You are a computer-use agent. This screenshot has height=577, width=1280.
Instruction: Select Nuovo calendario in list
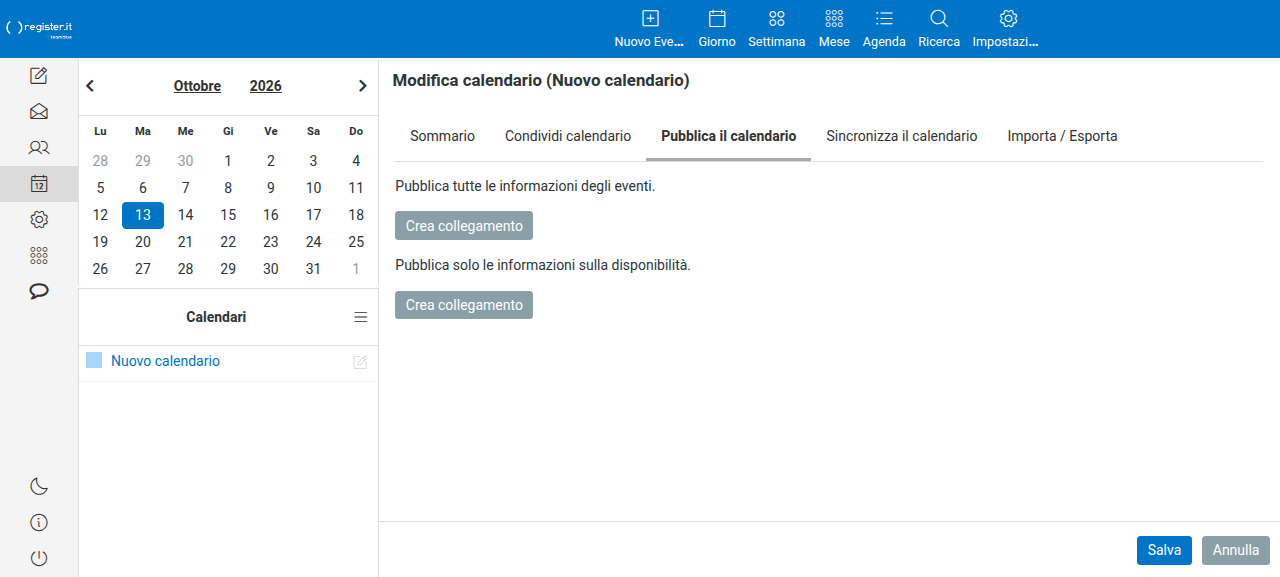click(165, 361)
